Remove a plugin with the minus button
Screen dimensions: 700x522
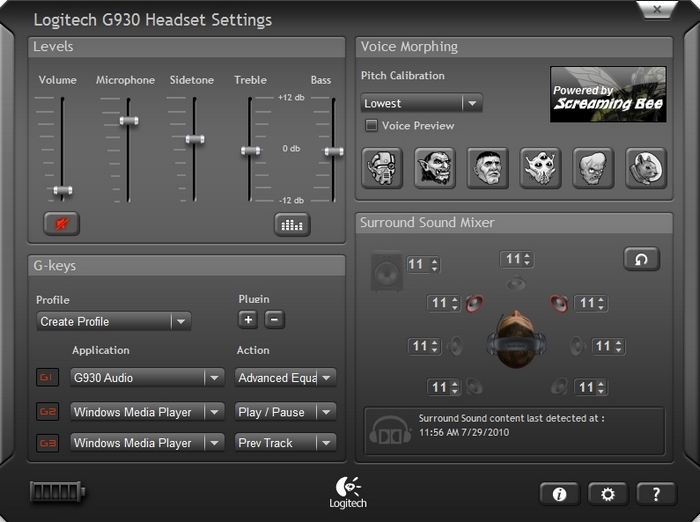275,320
